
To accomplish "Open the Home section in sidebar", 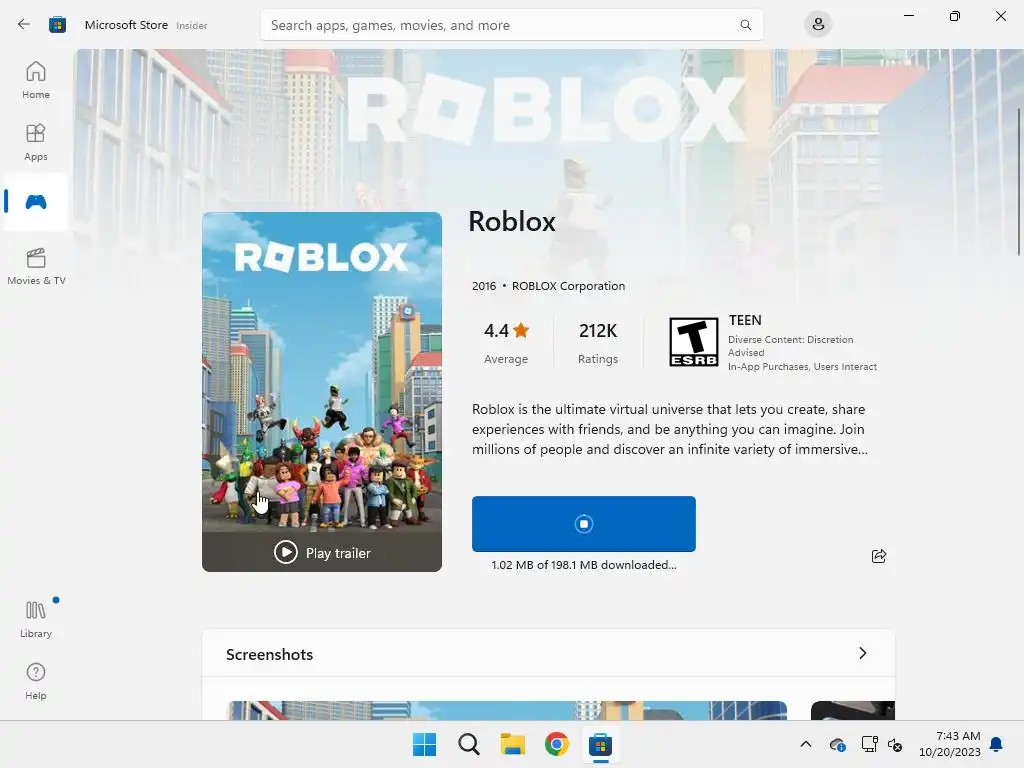I will (x=36, y=80).
